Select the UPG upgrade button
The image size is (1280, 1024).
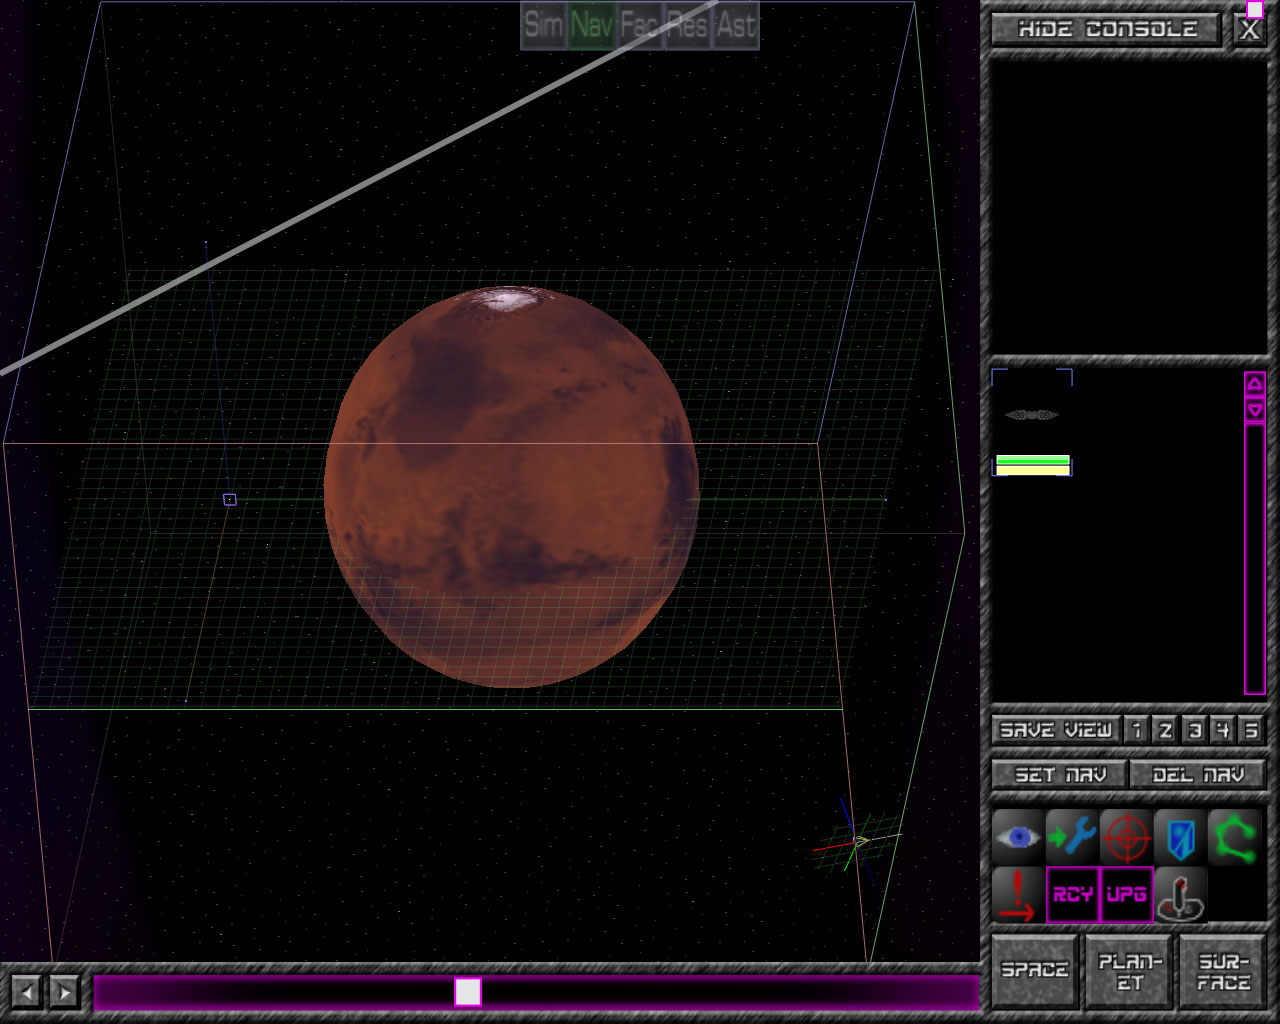click(x=1126, y=894)
